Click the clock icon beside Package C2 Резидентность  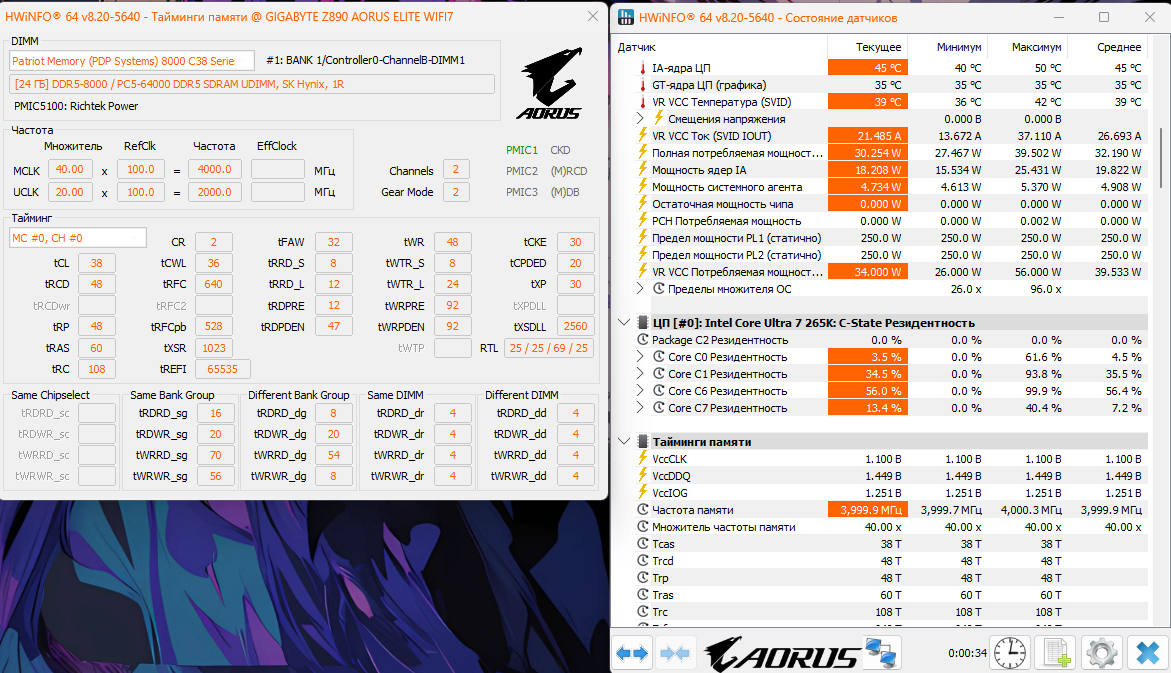click(642, 339)
